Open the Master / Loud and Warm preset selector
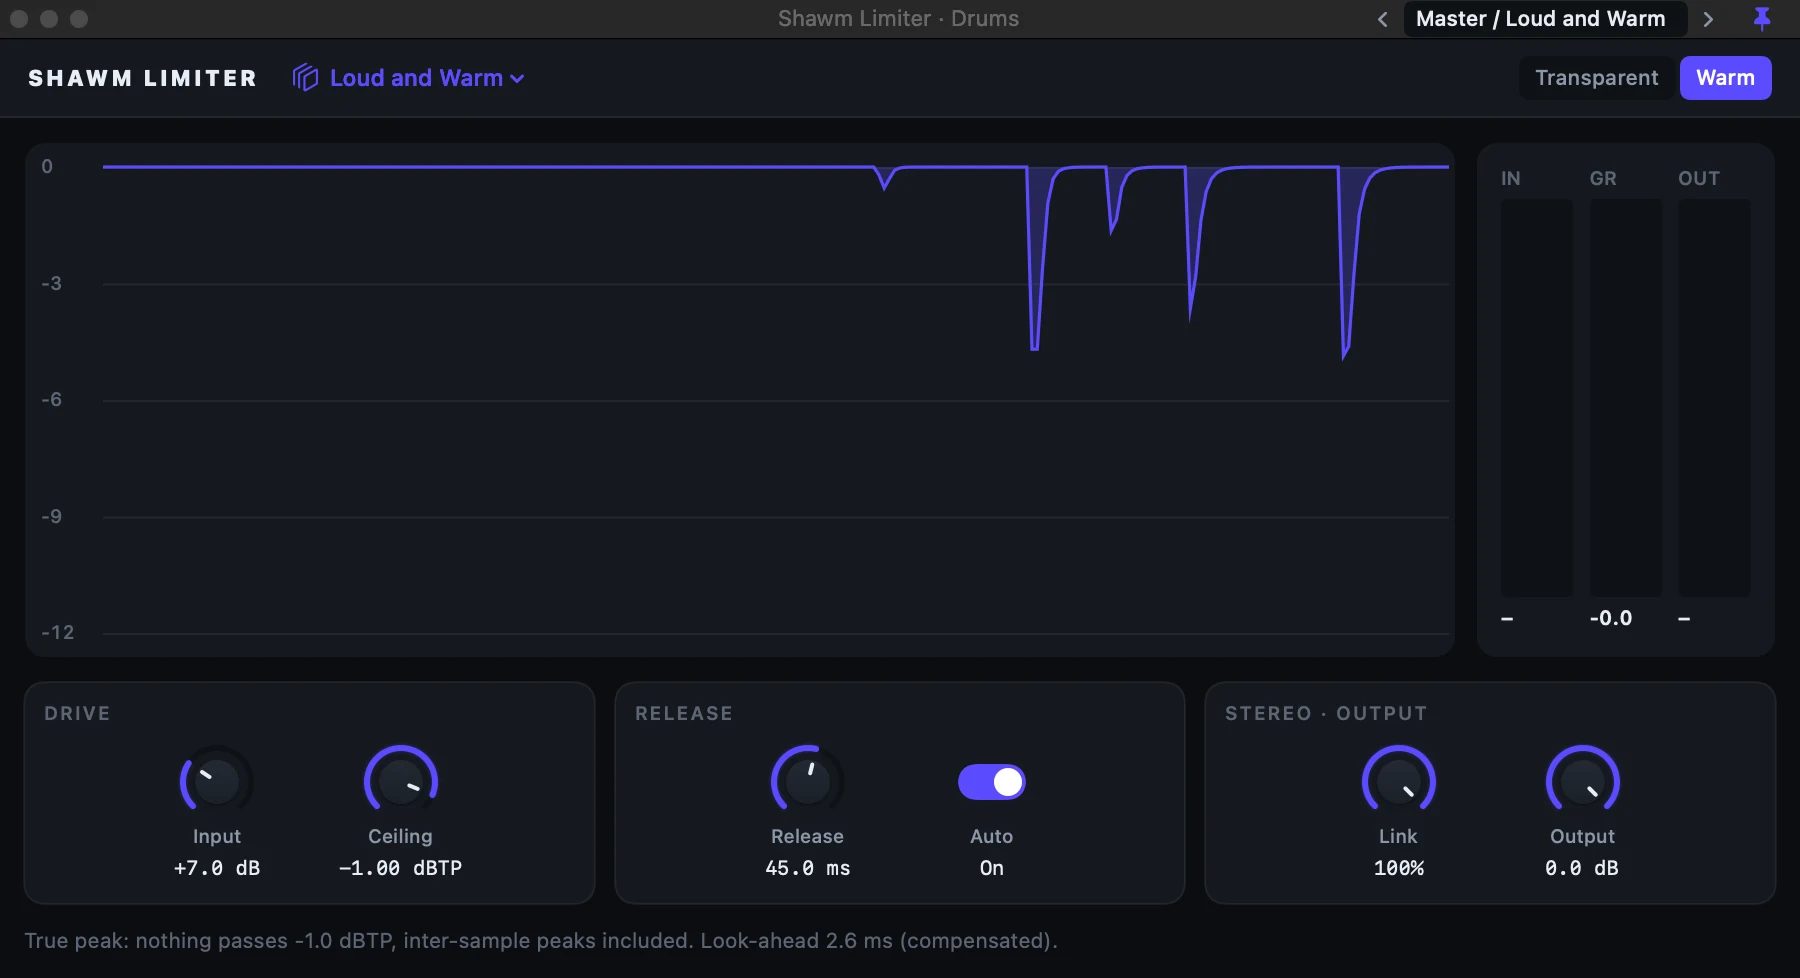This screenshot has height=978, width=1800. (1545, 19)
